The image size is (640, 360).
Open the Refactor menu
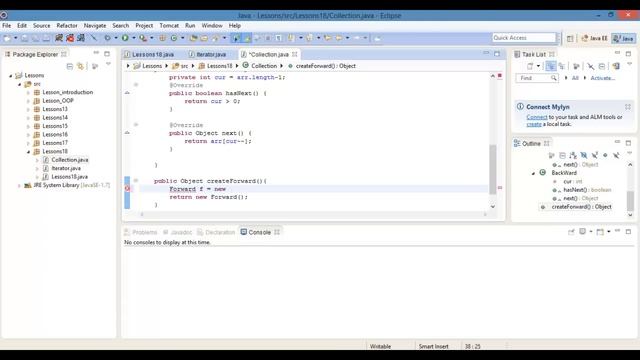click(67, 25)
